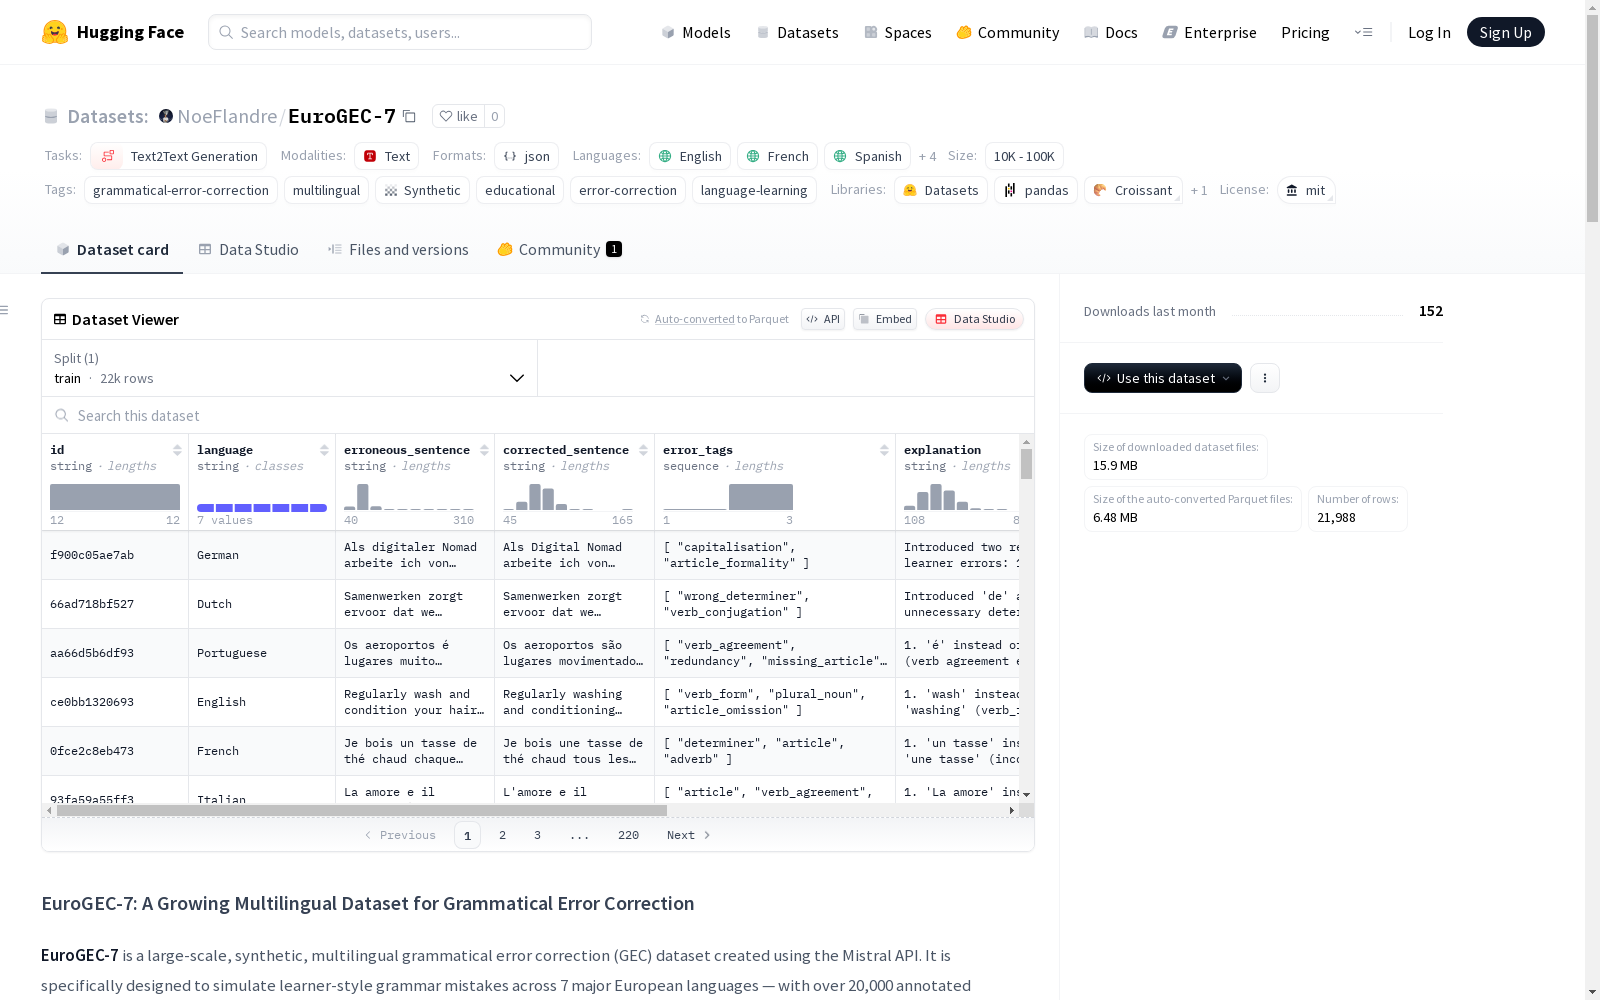Screen dimensions: 1600x1000
Task: Open the Text2Text Generation task tag
Action: [179, 156]
